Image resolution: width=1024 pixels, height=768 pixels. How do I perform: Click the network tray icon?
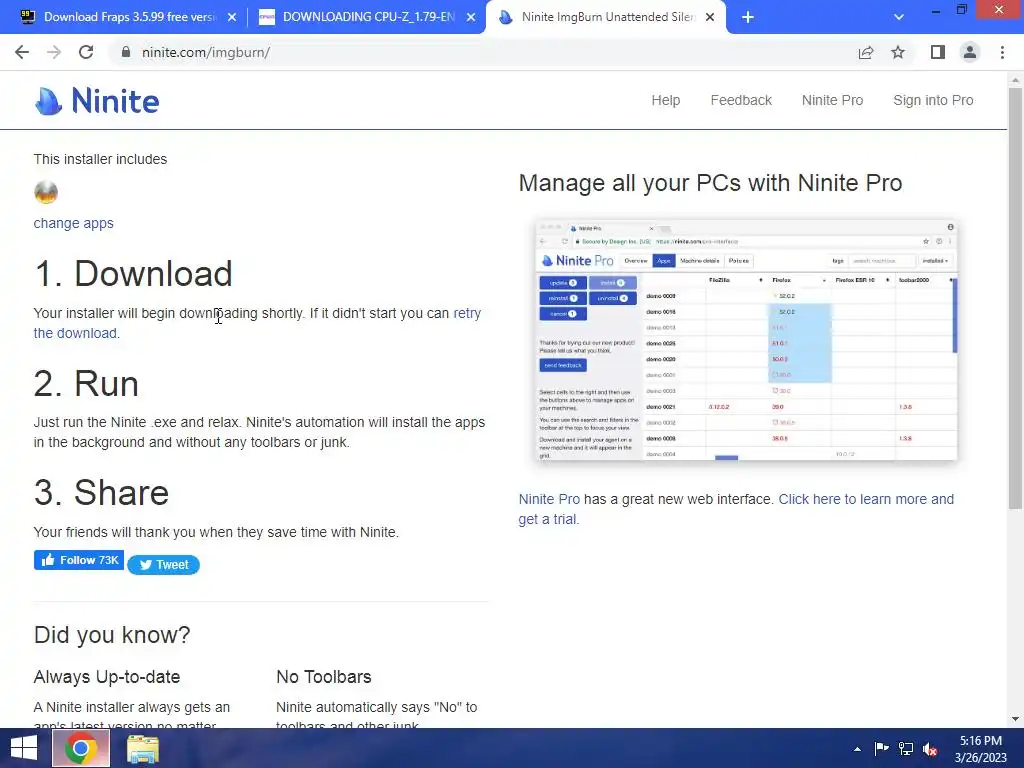click(906, 749)
